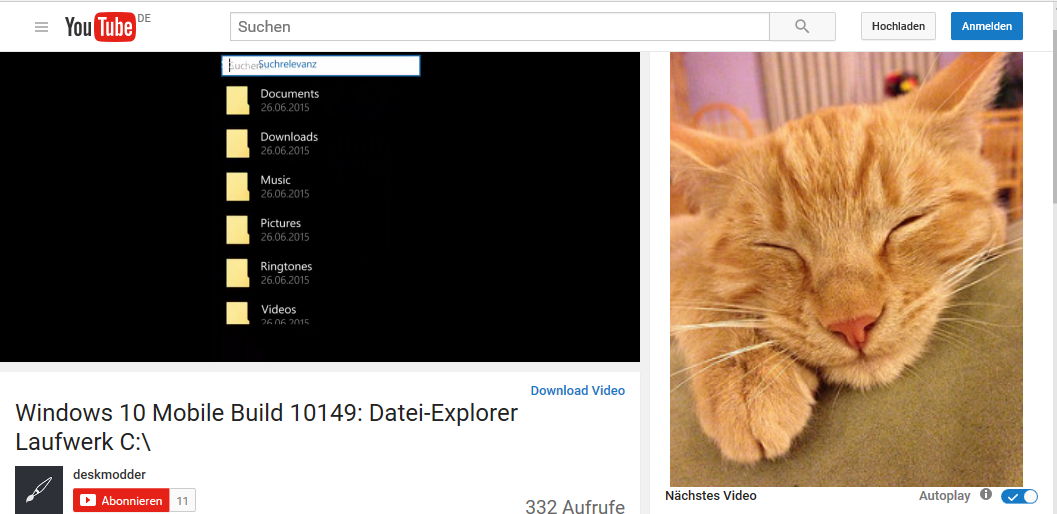Viewport: 1057px width, 514px height.
Task: Click the Autoplay info icon
Action: point(986,494)
